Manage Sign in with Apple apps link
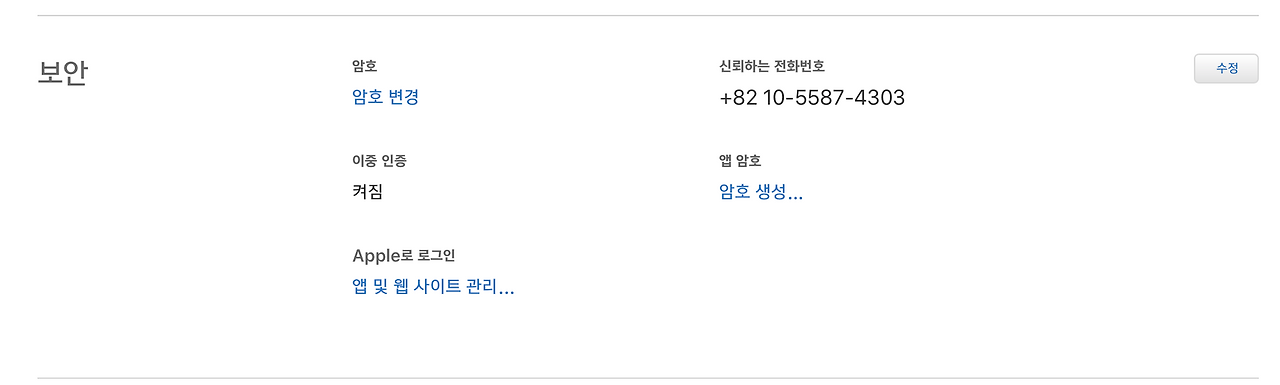Screen dimensions: 1280x385 coord(433,287)
